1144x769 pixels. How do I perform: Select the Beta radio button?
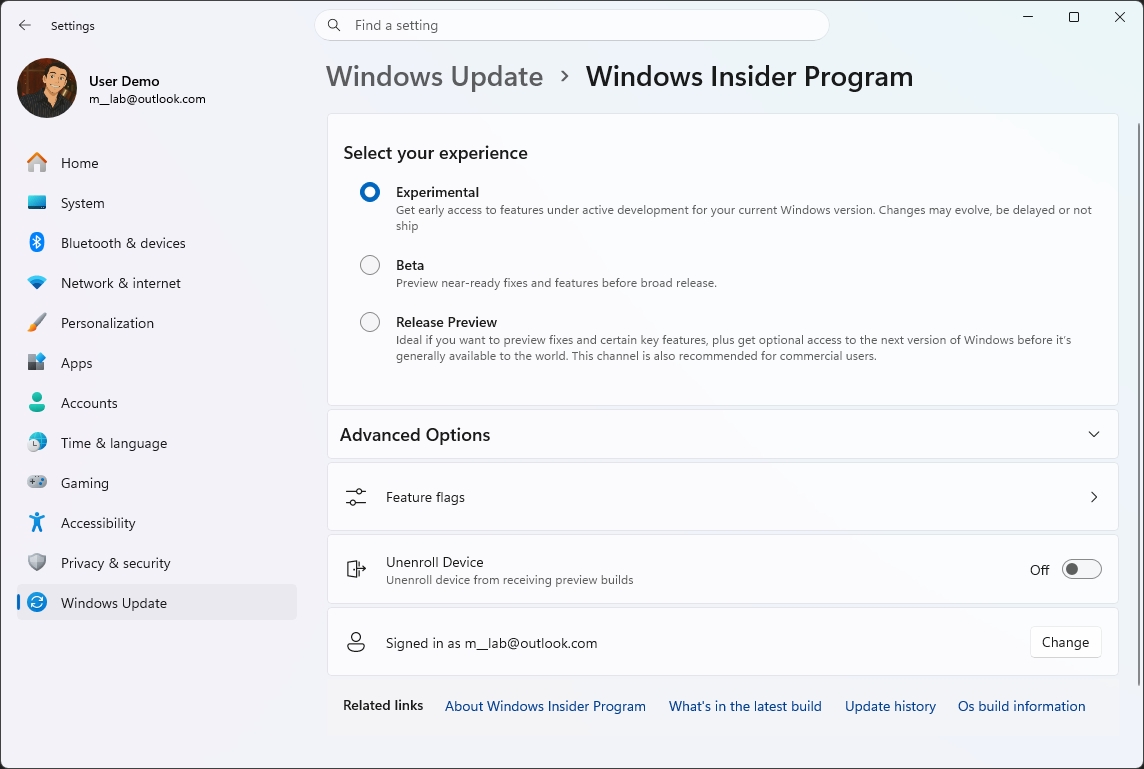370,265
